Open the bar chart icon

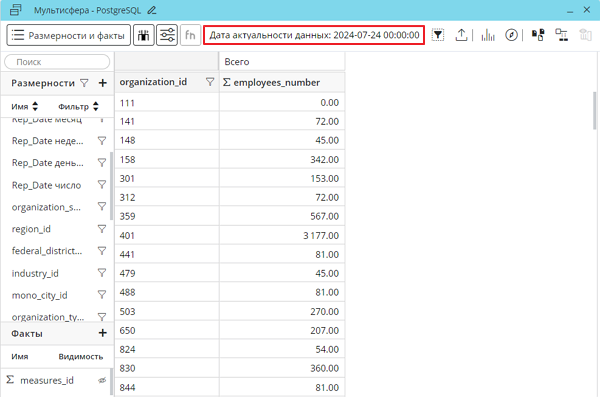point(488,35)
